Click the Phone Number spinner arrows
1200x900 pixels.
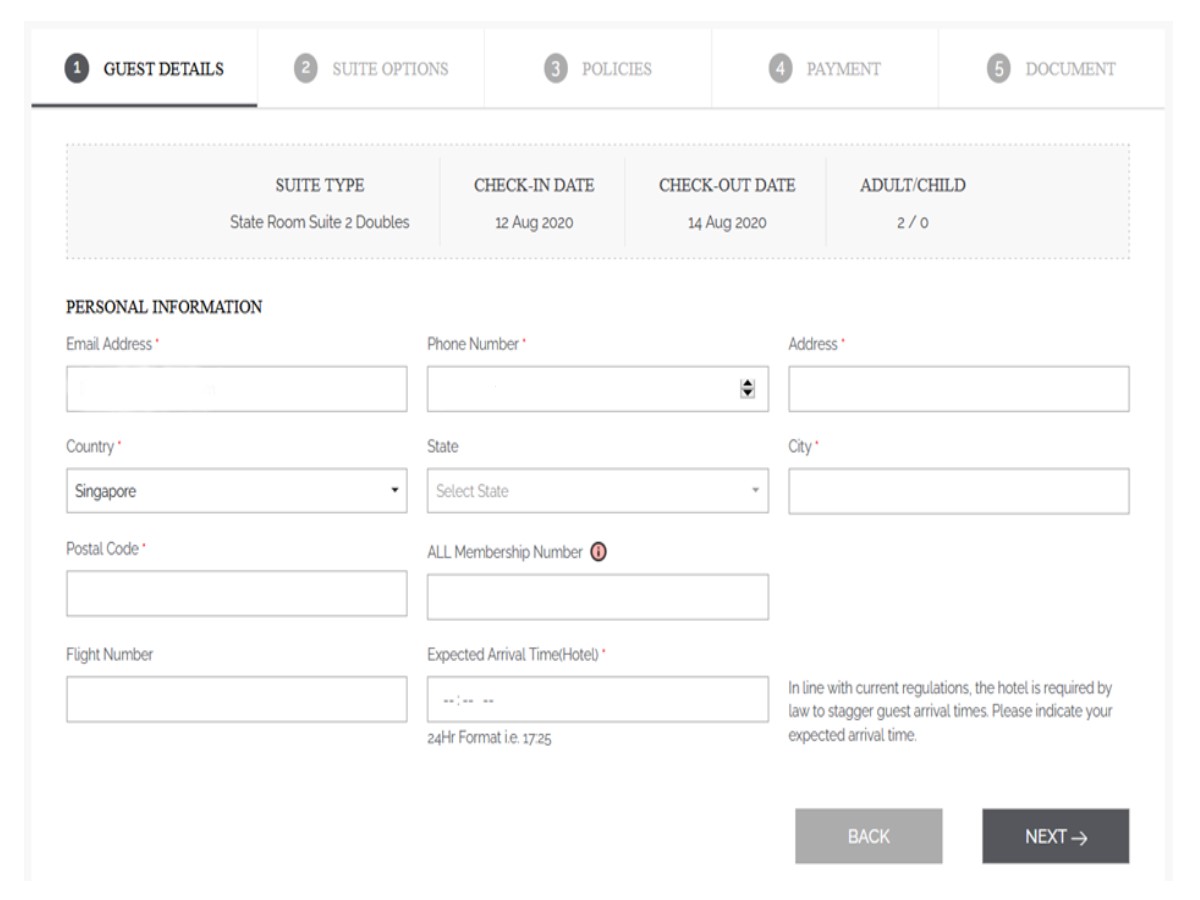click(747, 389)
